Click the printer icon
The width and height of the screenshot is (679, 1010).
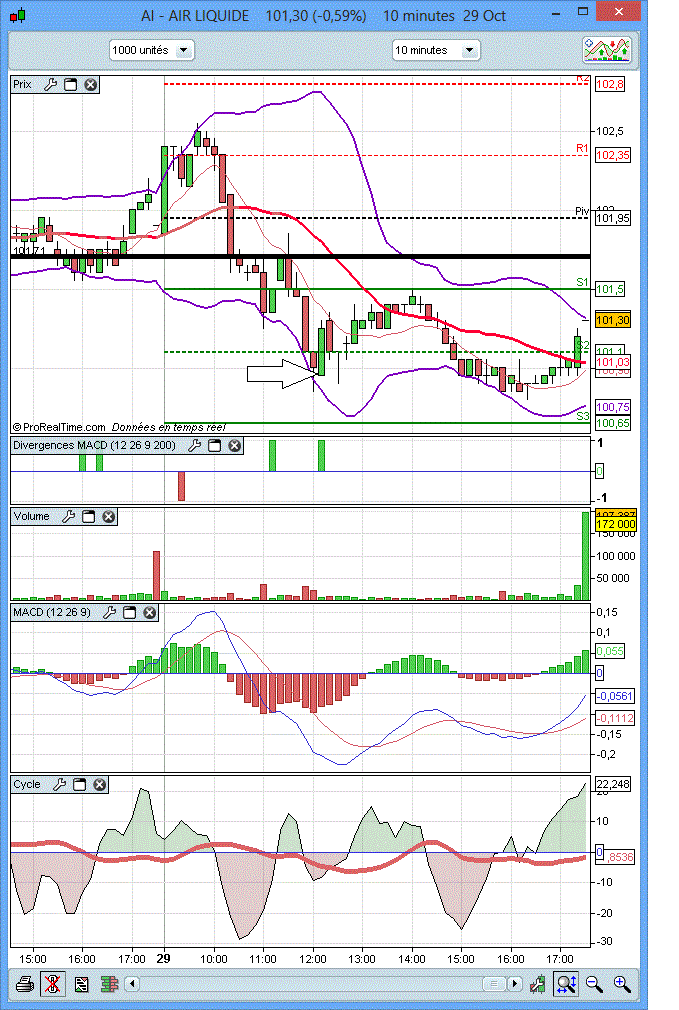click(25, 984)
